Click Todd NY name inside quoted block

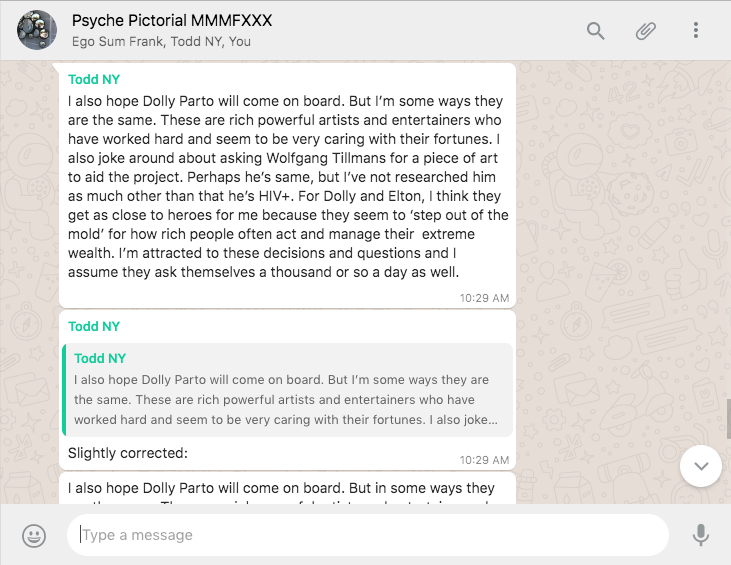pos(100,358)
